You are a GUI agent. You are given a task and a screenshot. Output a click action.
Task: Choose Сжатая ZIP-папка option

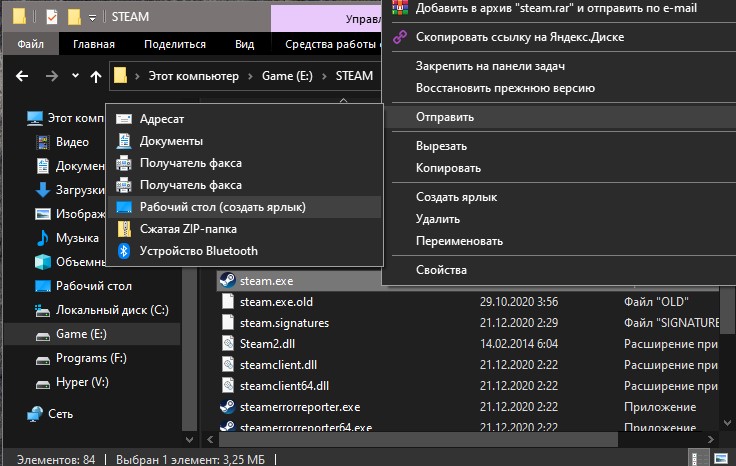(244, 229)
